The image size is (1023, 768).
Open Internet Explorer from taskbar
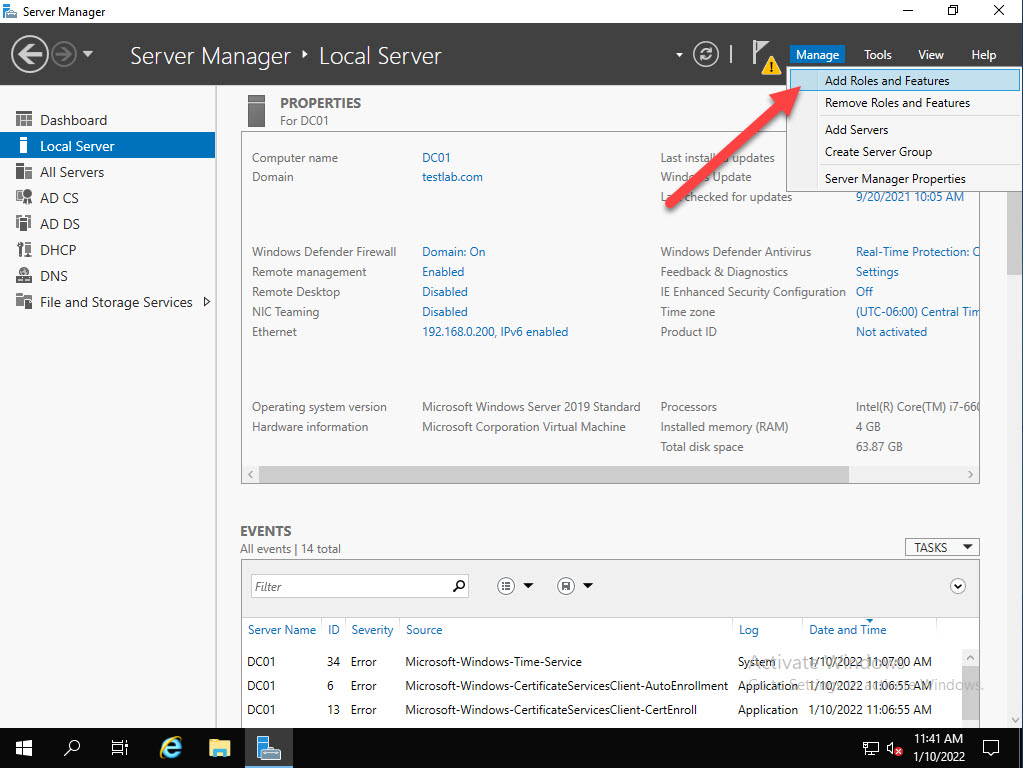click(171, 748)
